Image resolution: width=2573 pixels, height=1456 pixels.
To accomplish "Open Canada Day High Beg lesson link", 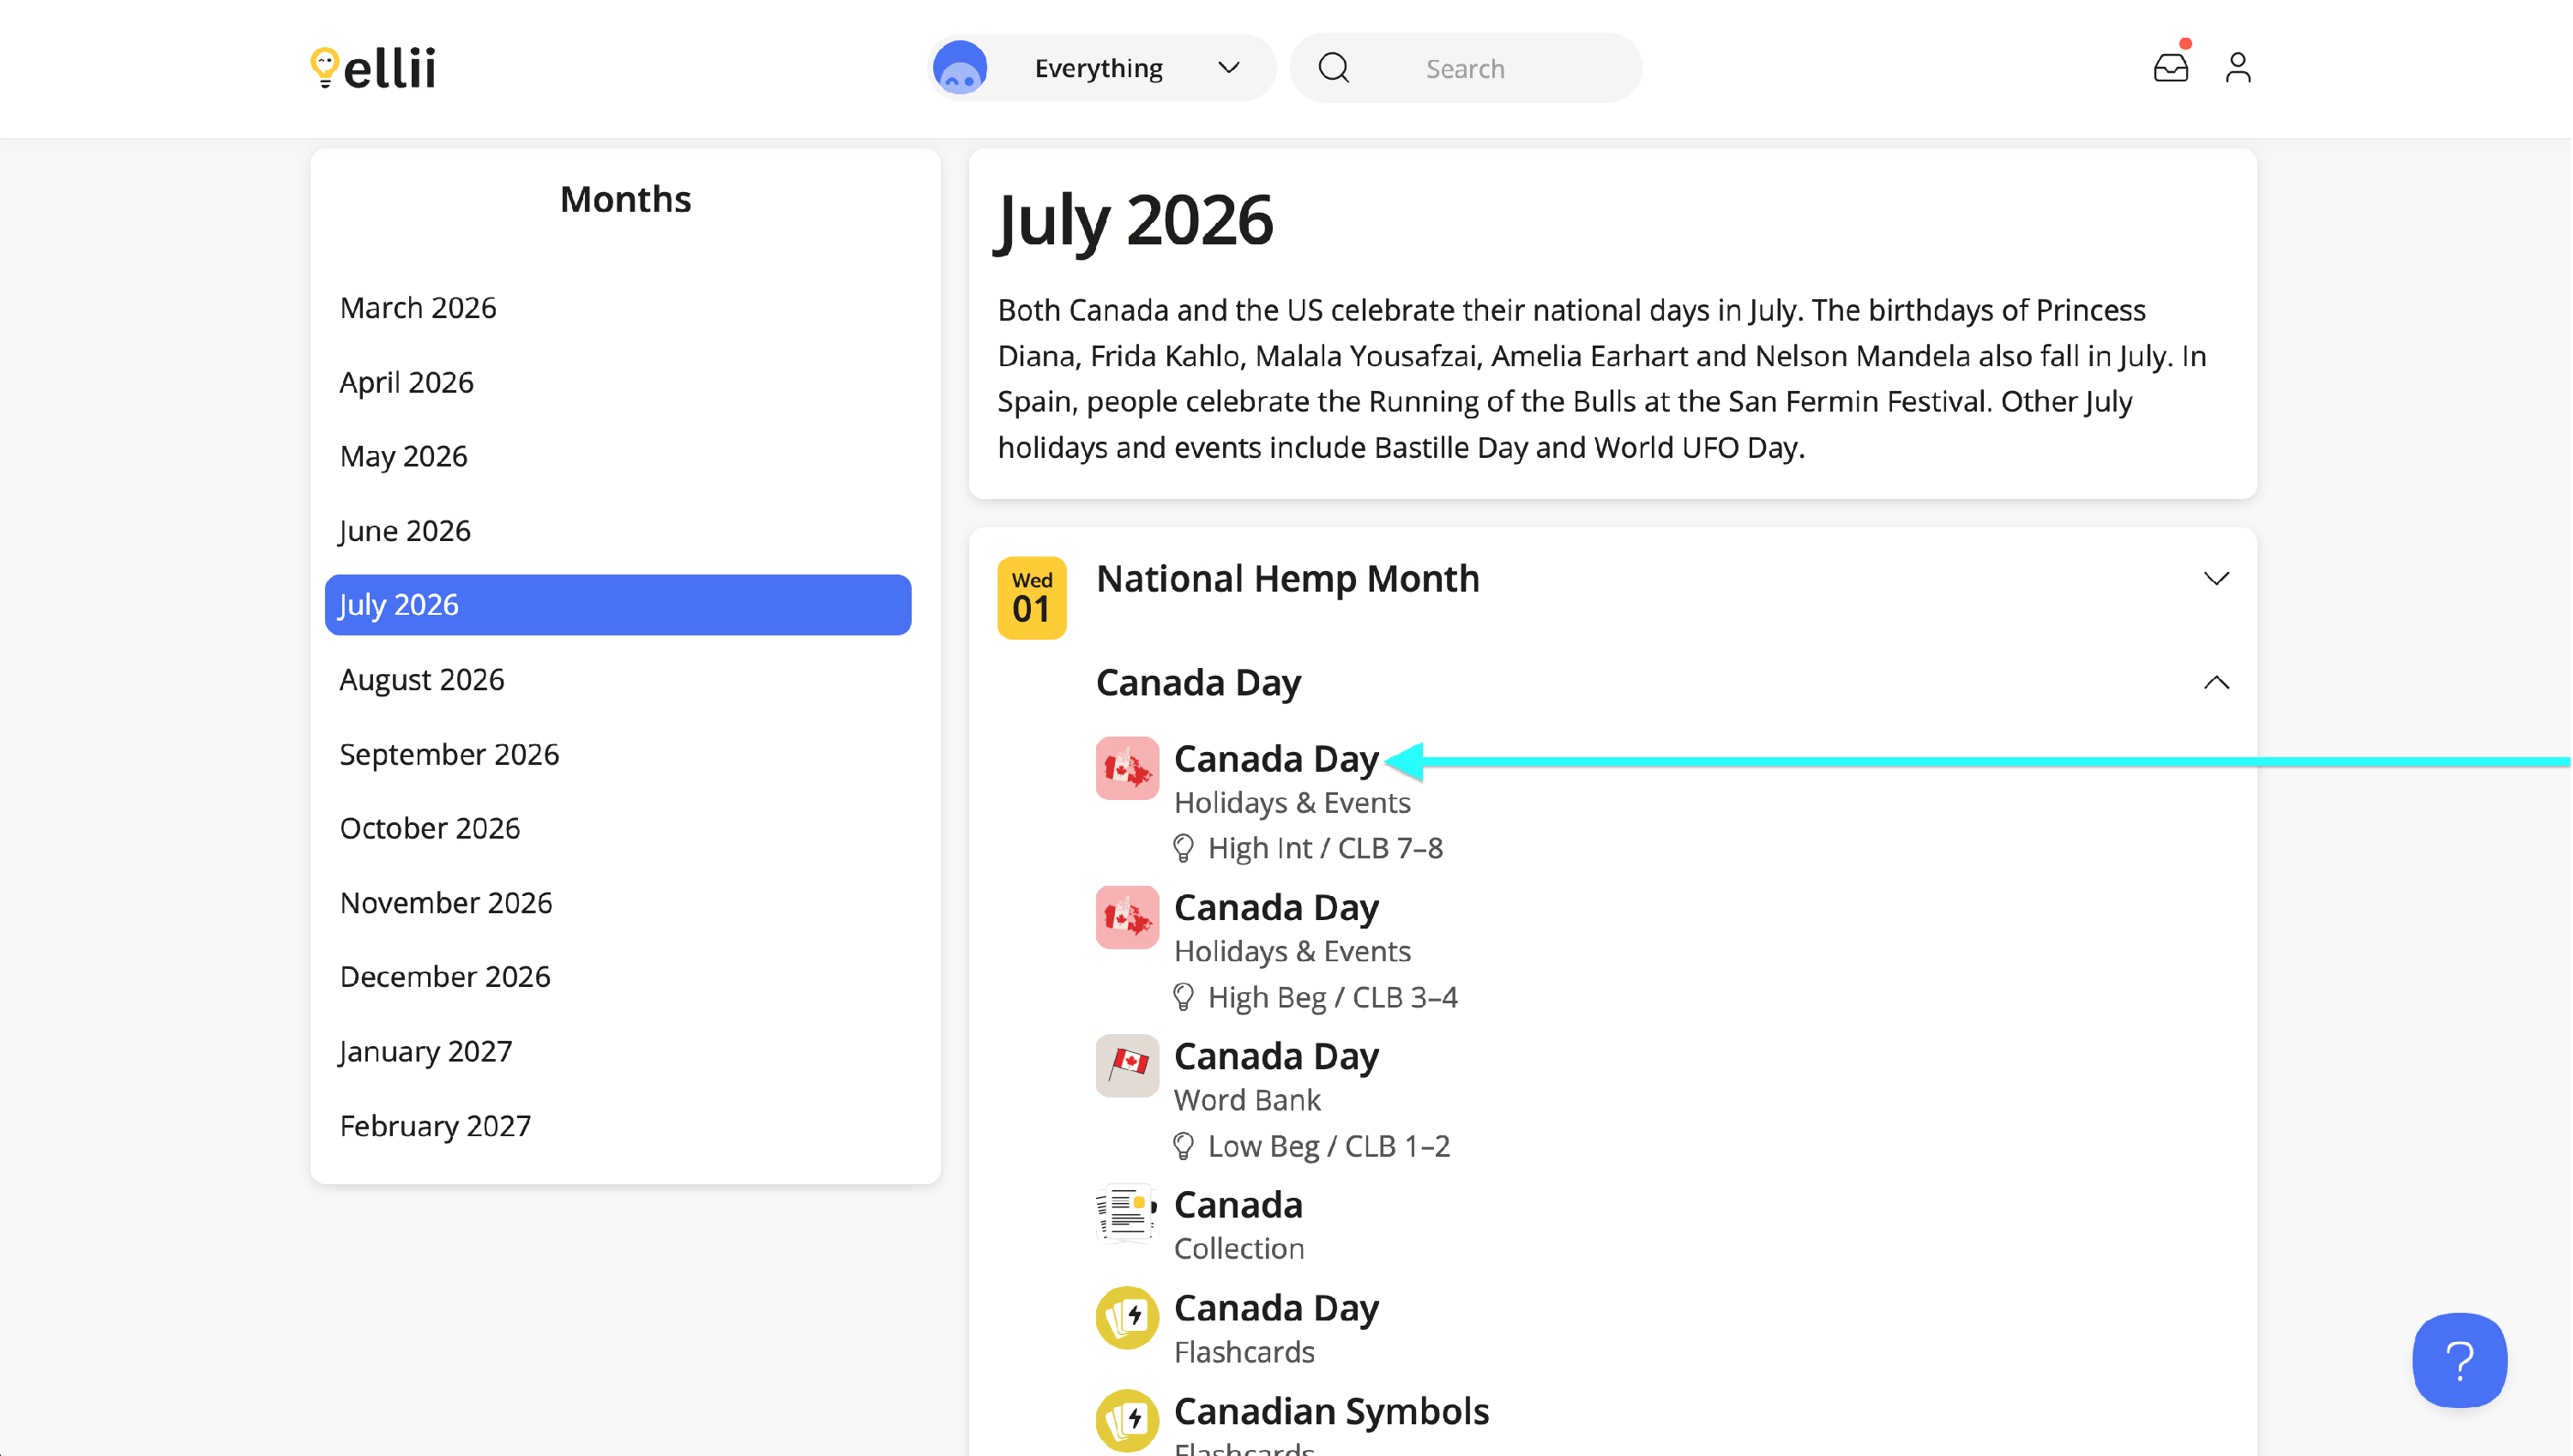I will (1276, 908).
